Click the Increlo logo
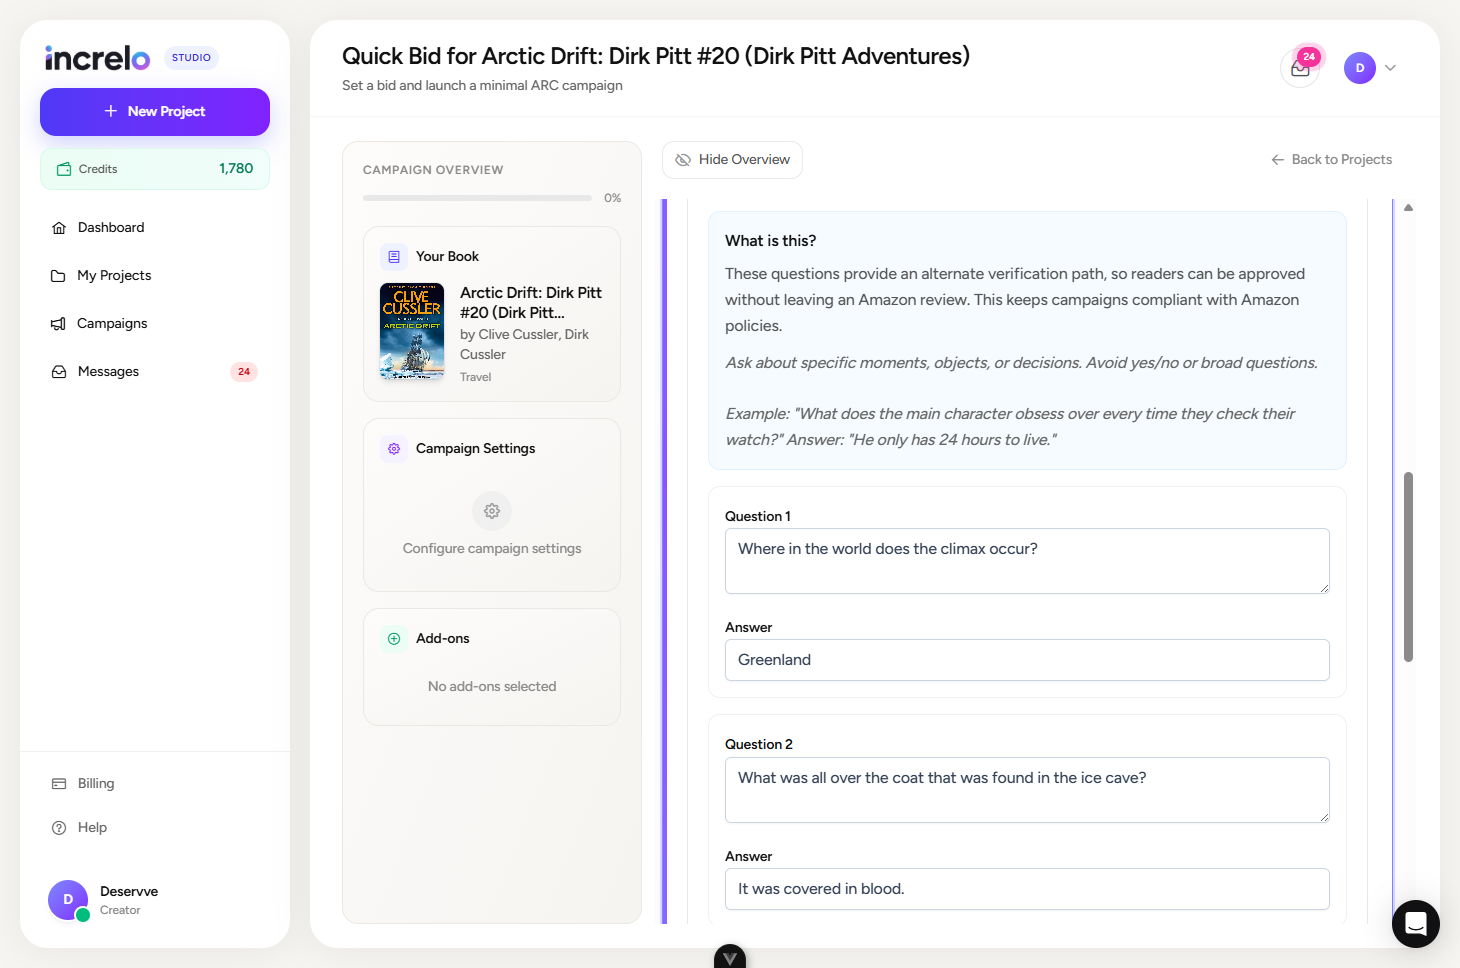 [x=97, y=58]
